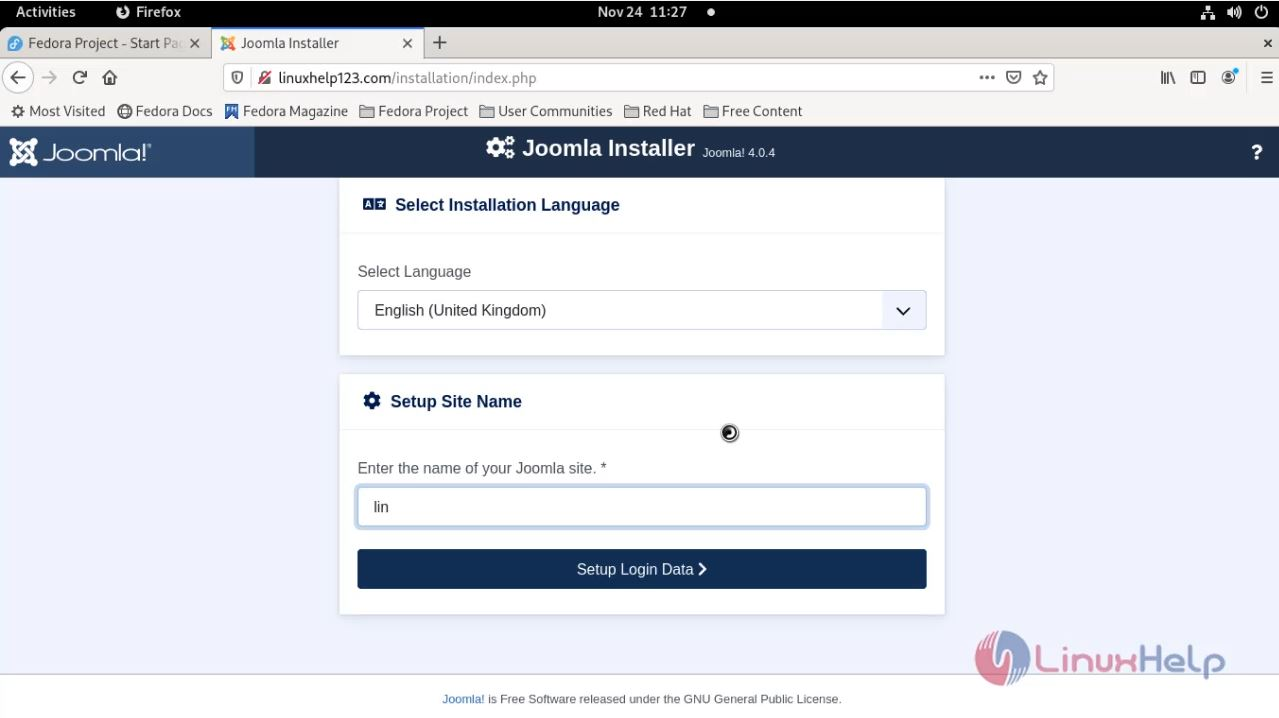The image size is (1279, 718).
Task: Switch to the Joomla Installer tab
Action: pyautogui.click(x=316, y=43)
